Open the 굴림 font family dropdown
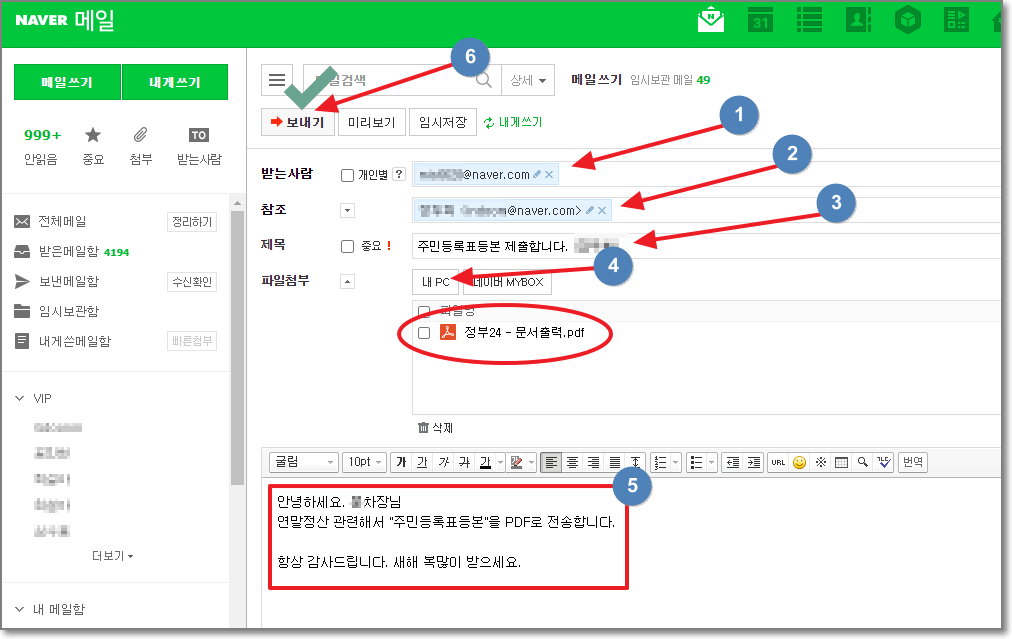This screenshot has height=639, width=1012. click(302, 462)
